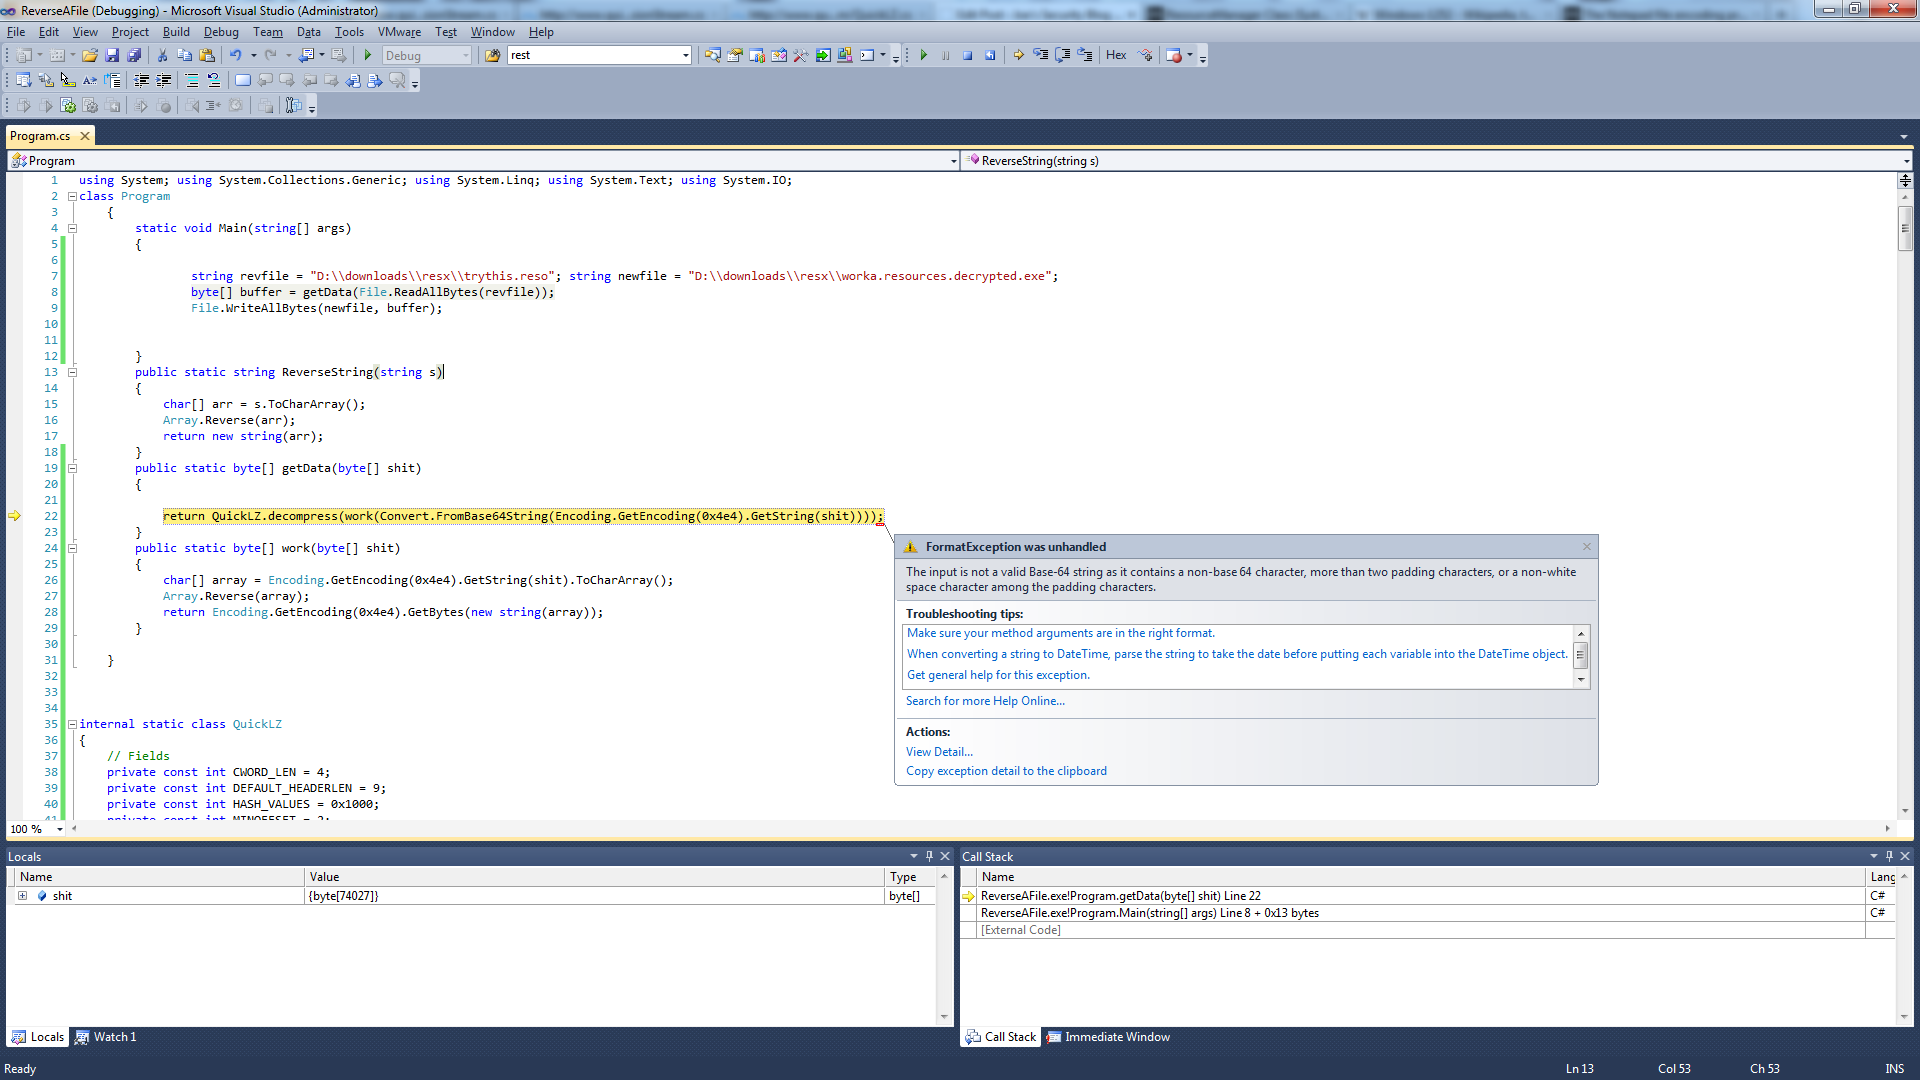
Task: Open the ReverseString member dropdown
Action: click(1906, 161)
